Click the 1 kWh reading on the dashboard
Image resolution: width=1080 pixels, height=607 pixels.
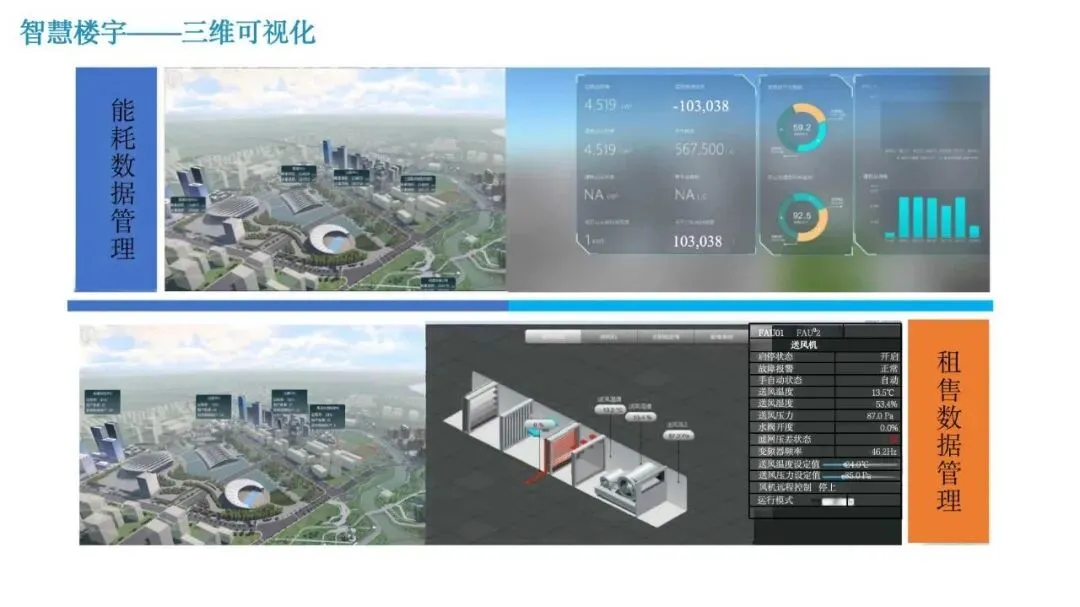[x=594, y=240]
